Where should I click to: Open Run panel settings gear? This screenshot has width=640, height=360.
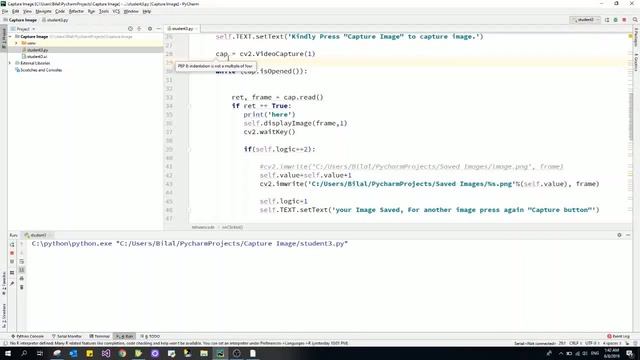[x=619, y=236]
